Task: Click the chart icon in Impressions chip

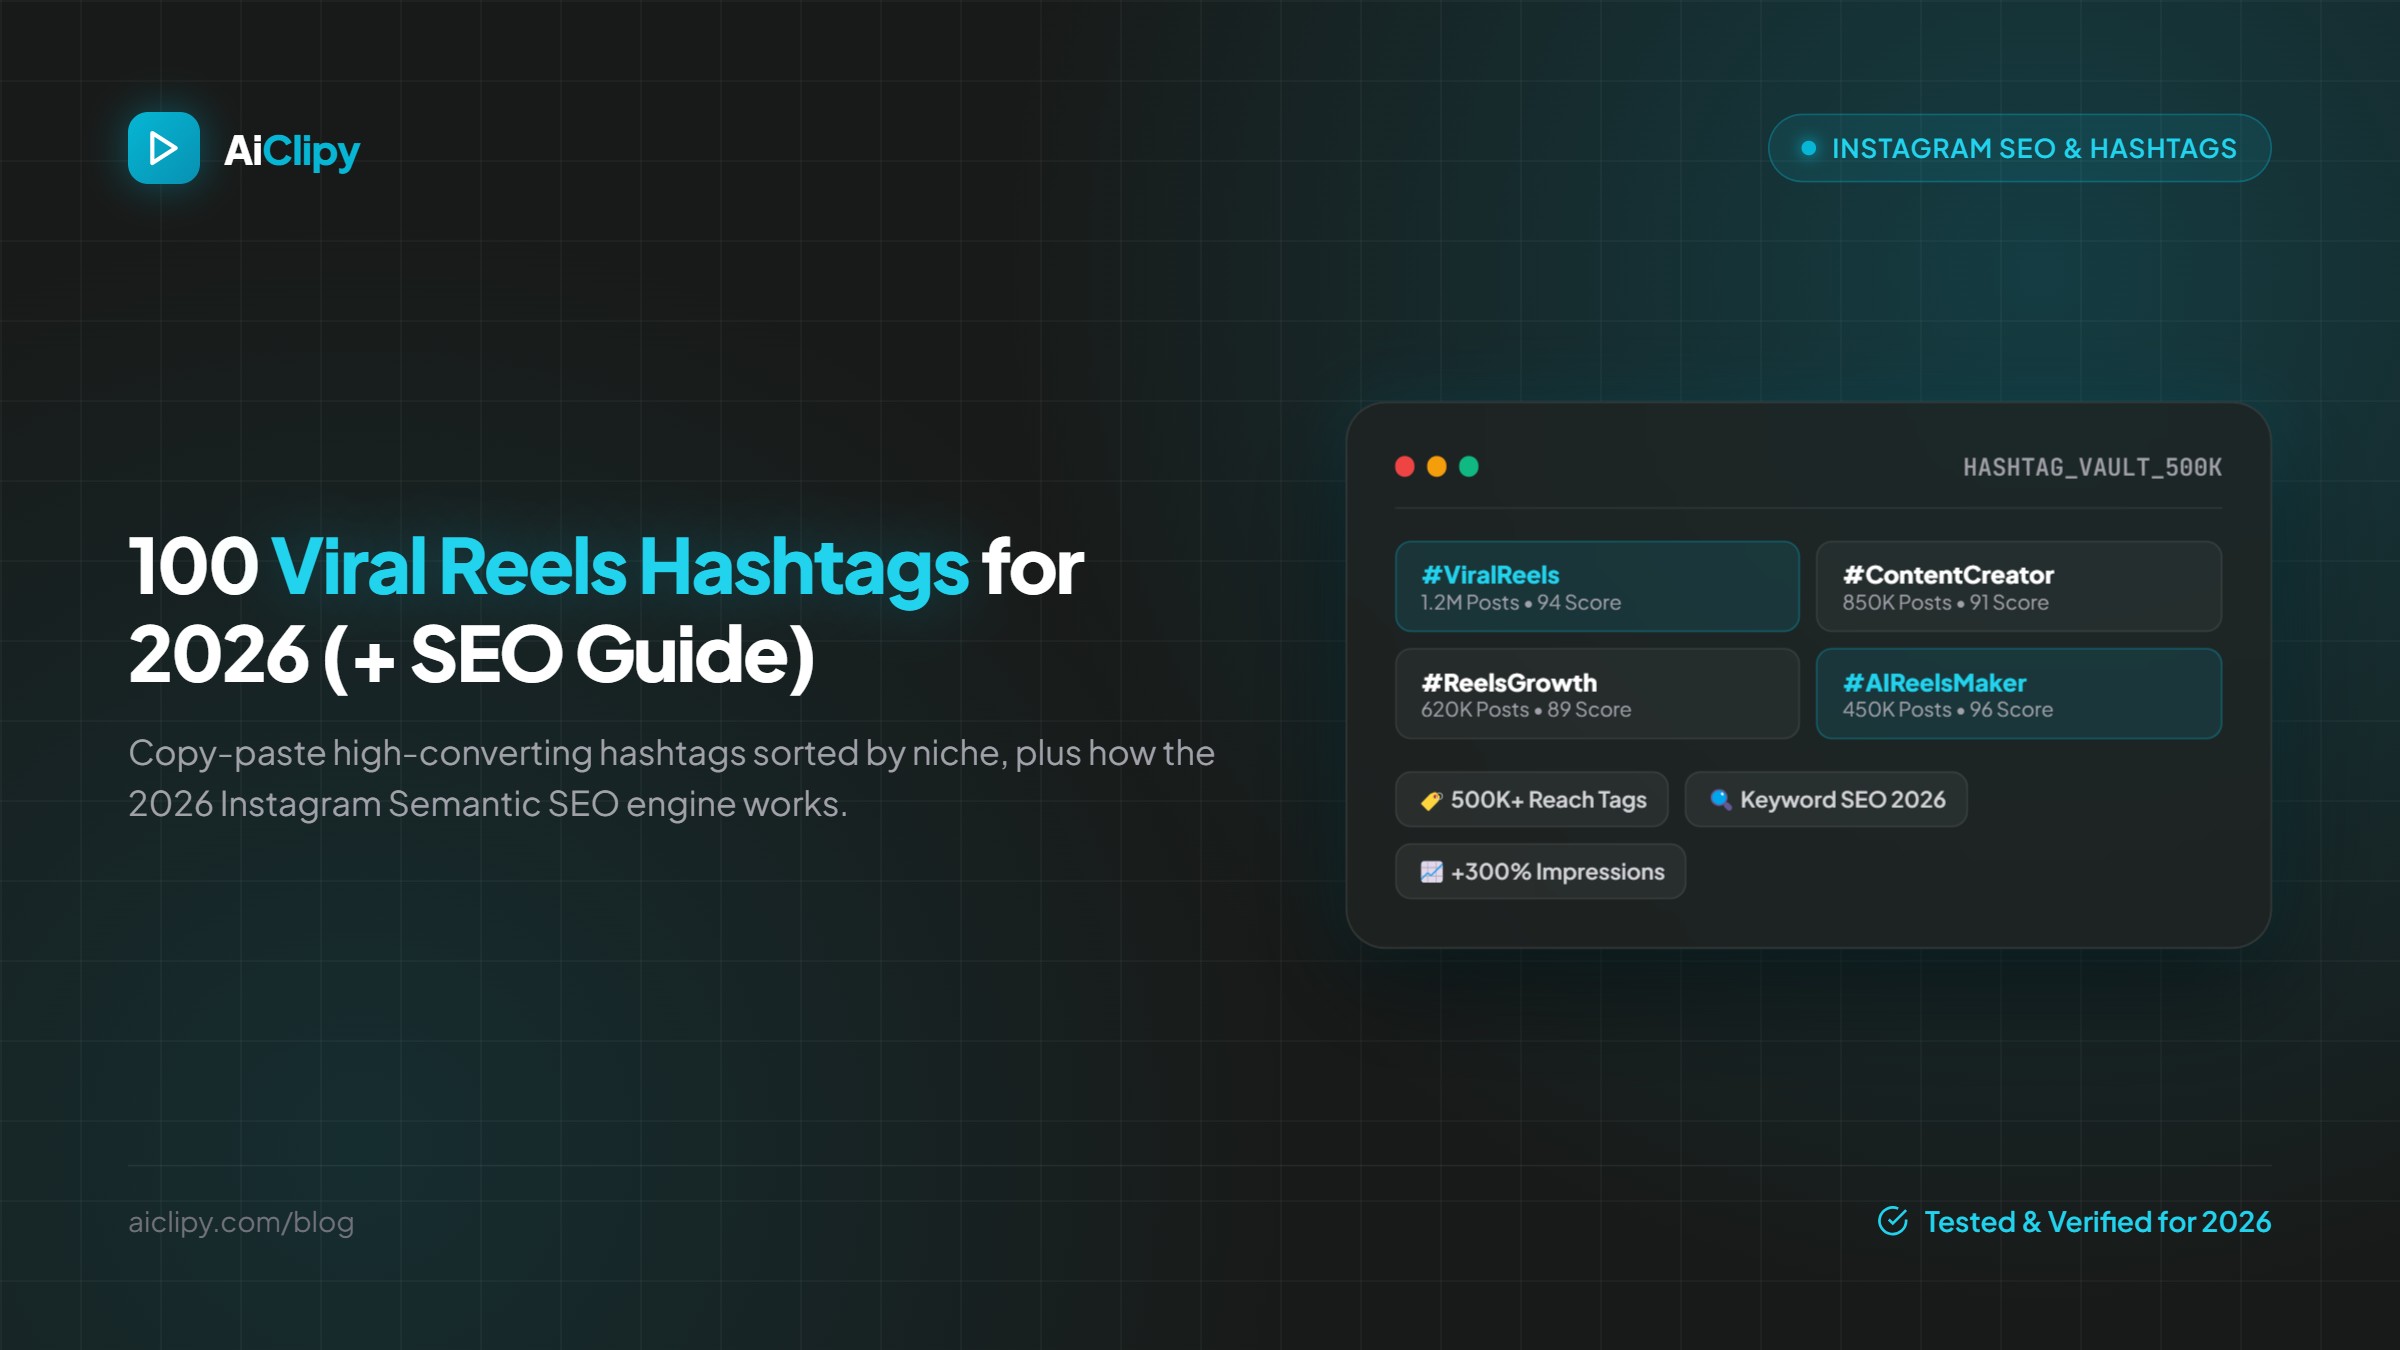Action: click(1432, 872)
